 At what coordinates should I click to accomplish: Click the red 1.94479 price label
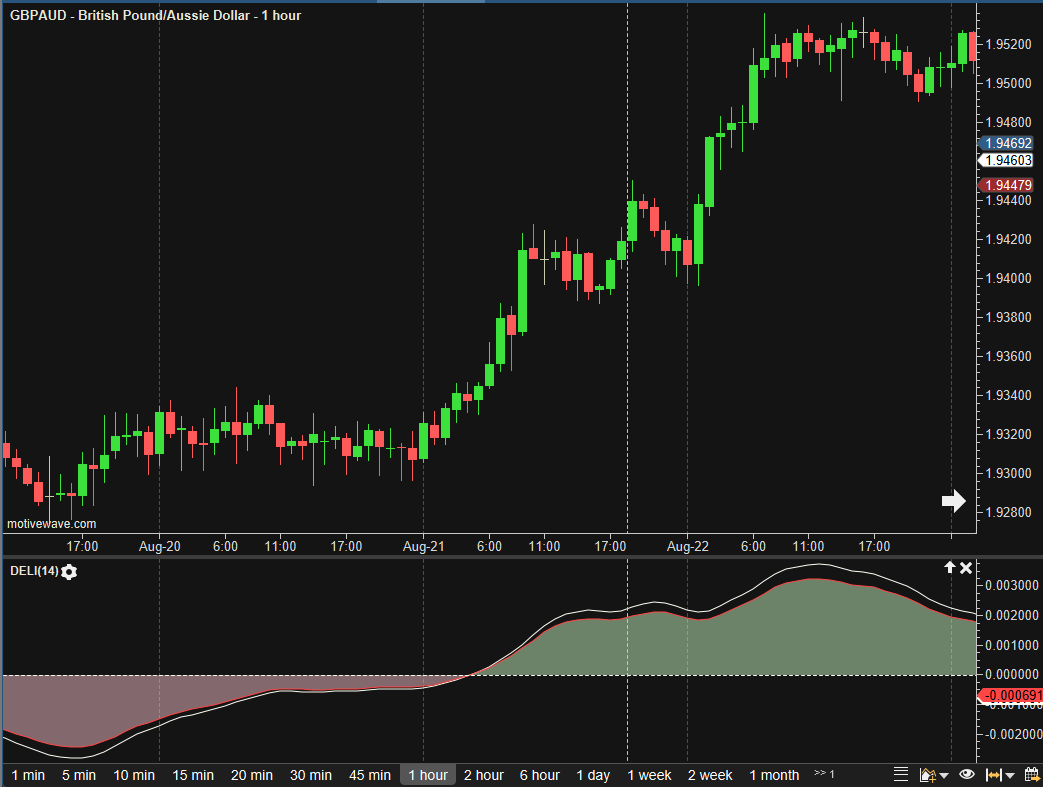tap(1007, 185)
